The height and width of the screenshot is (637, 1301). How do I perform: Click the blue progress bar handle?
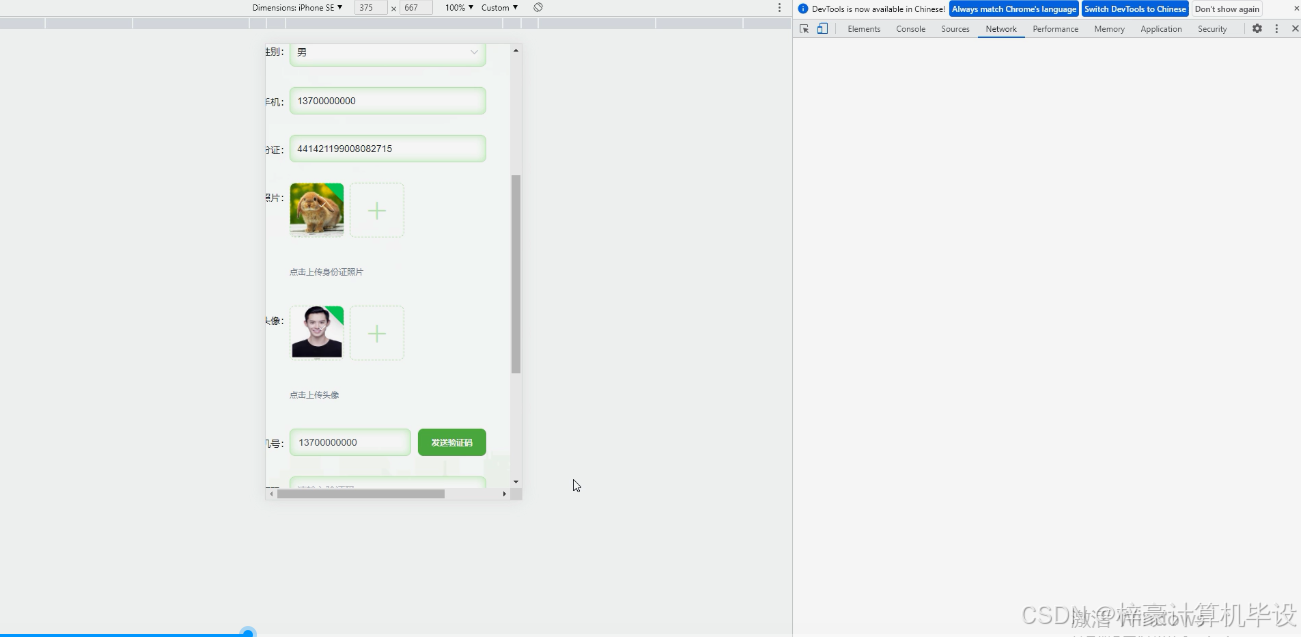pos(248,633)
